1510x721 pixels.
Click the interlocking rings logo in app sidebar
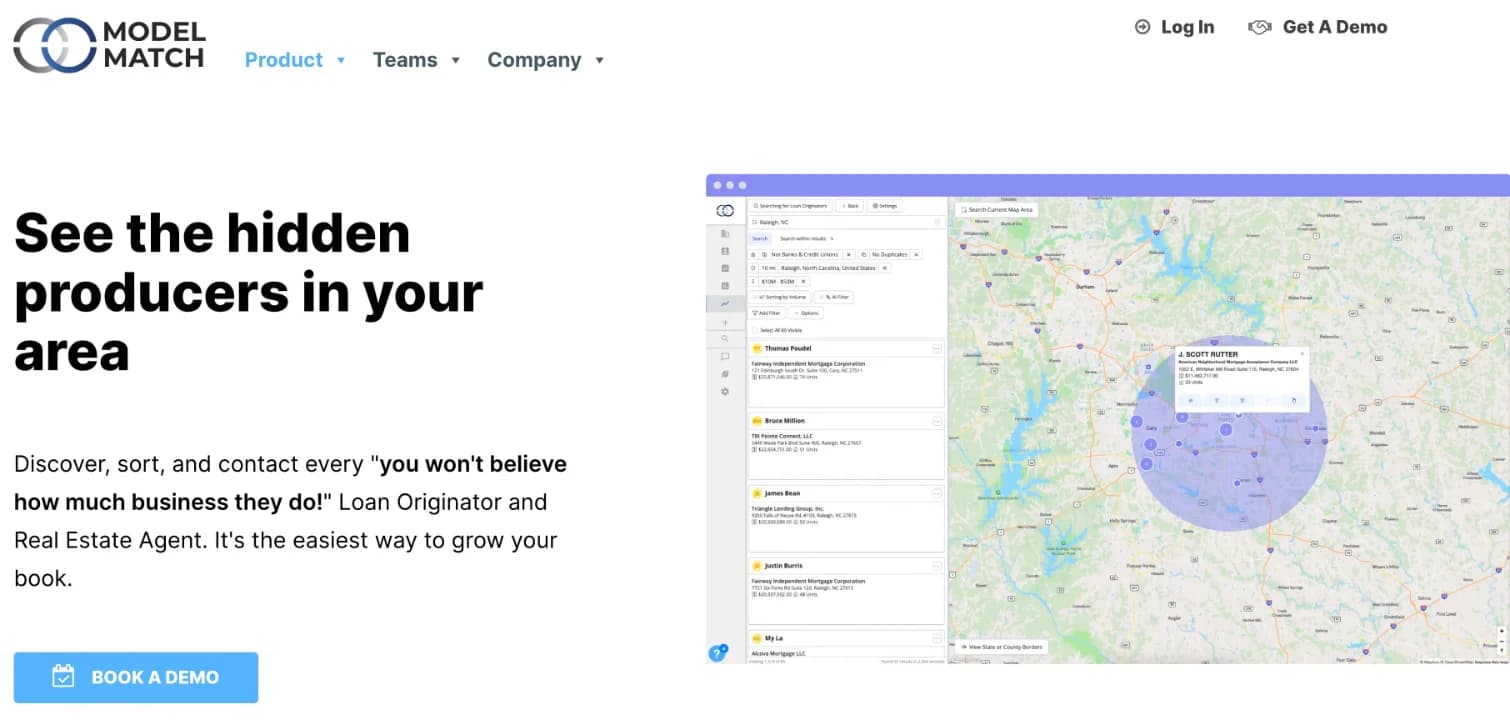pyautogui.click(x=726, y=211)
